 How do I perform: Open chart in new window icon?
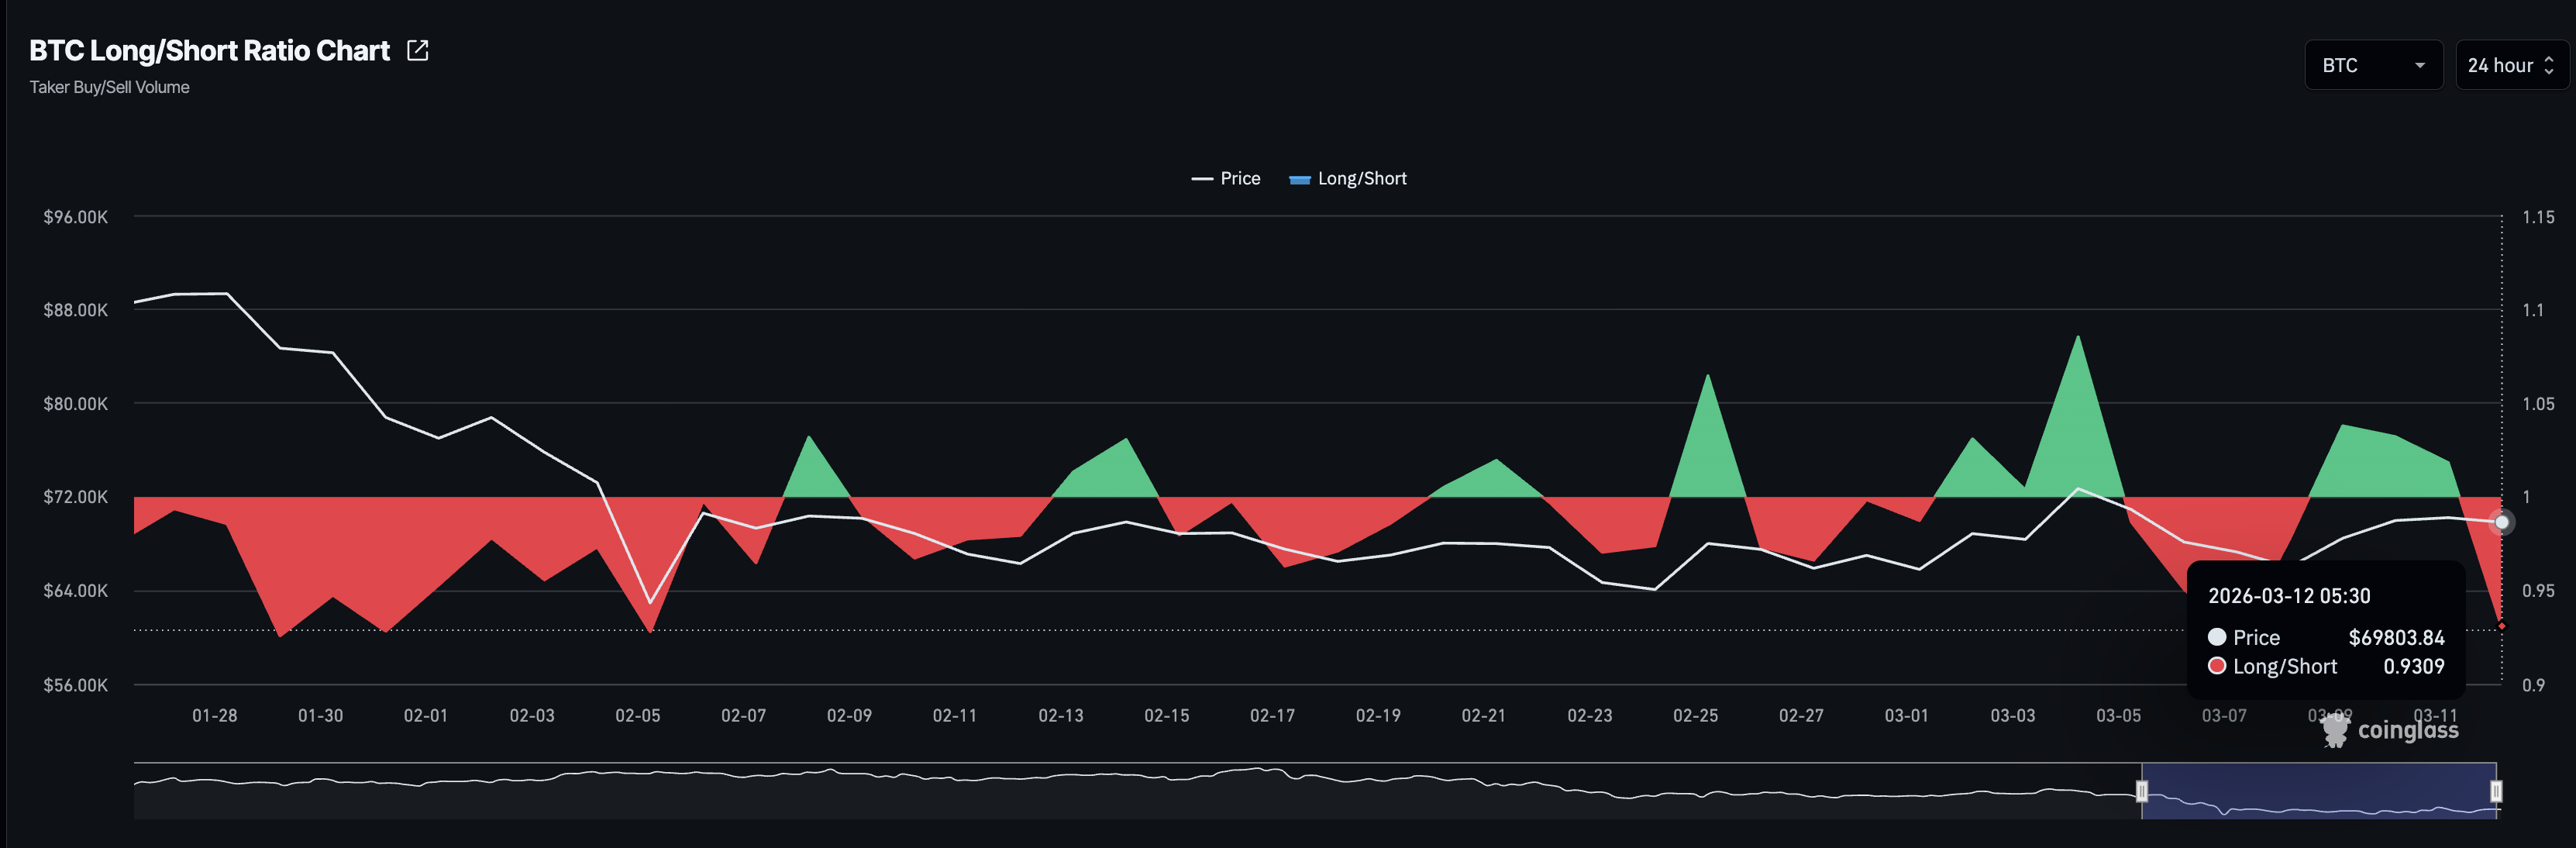[418, 50]
